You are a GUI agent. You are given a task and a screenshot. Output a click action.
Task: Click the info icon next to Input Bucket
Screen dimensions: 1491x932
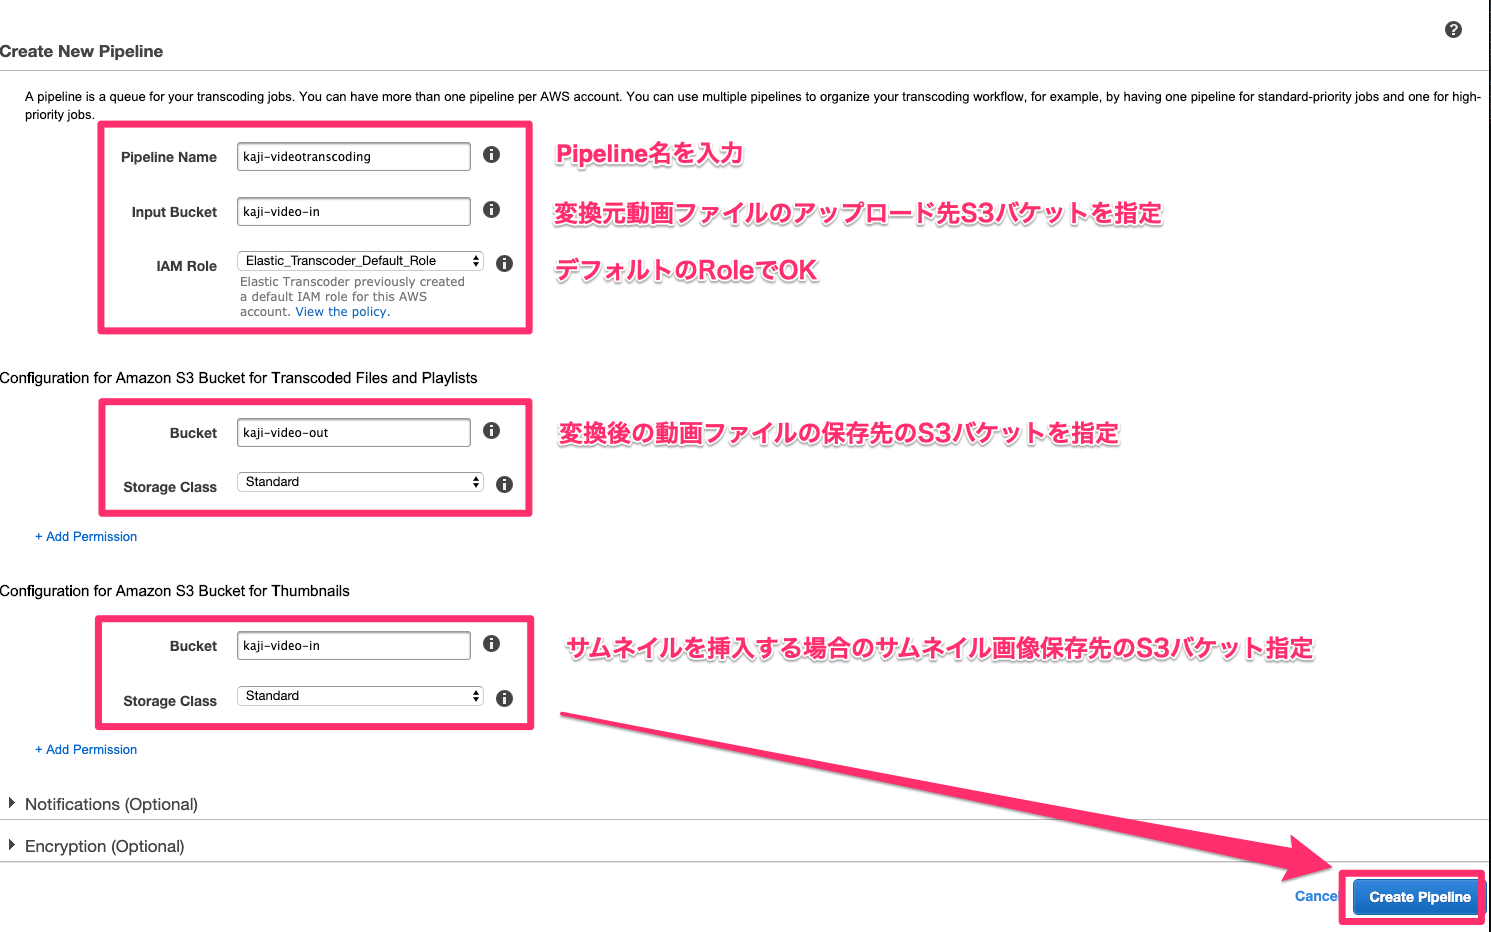[x=491, y=210]
